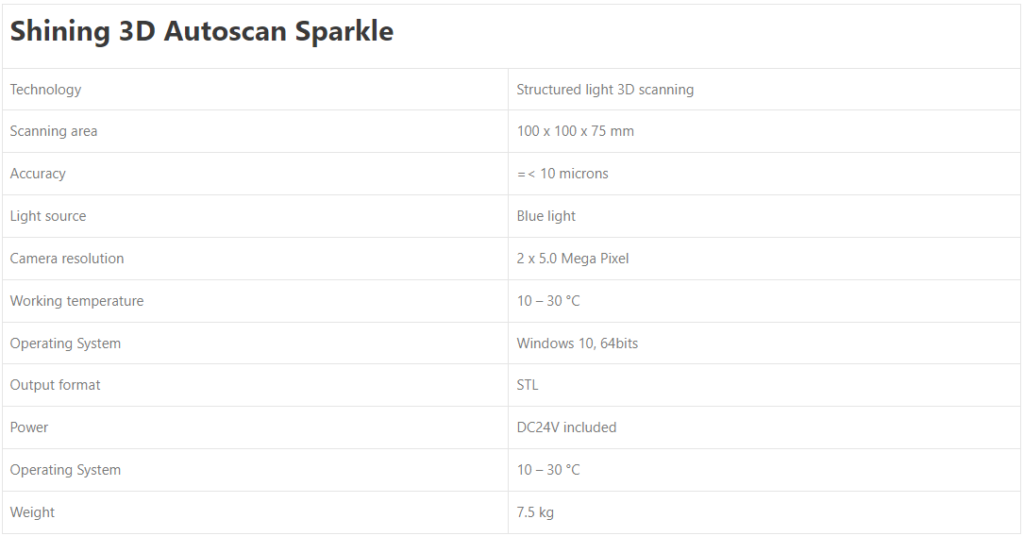The width and height of the screenshot is (1024, 536).
Task: Select the Weight row label
Action: (x=32, y=513)
